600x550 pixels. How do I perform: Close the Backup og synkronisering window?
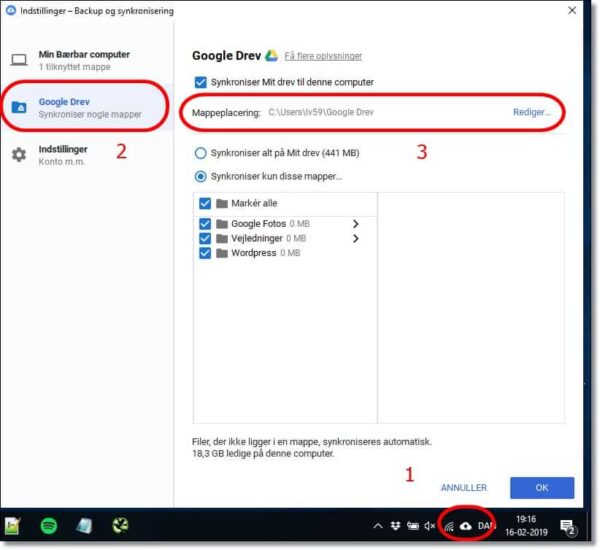click(x=572, y=10)
